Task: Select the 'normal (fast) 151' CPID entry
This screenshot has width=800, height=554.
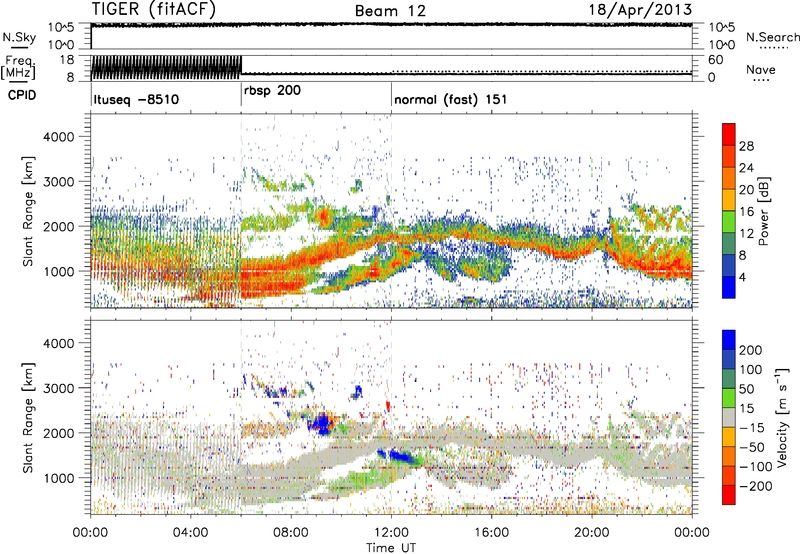Action: click(x=451, y=99)
